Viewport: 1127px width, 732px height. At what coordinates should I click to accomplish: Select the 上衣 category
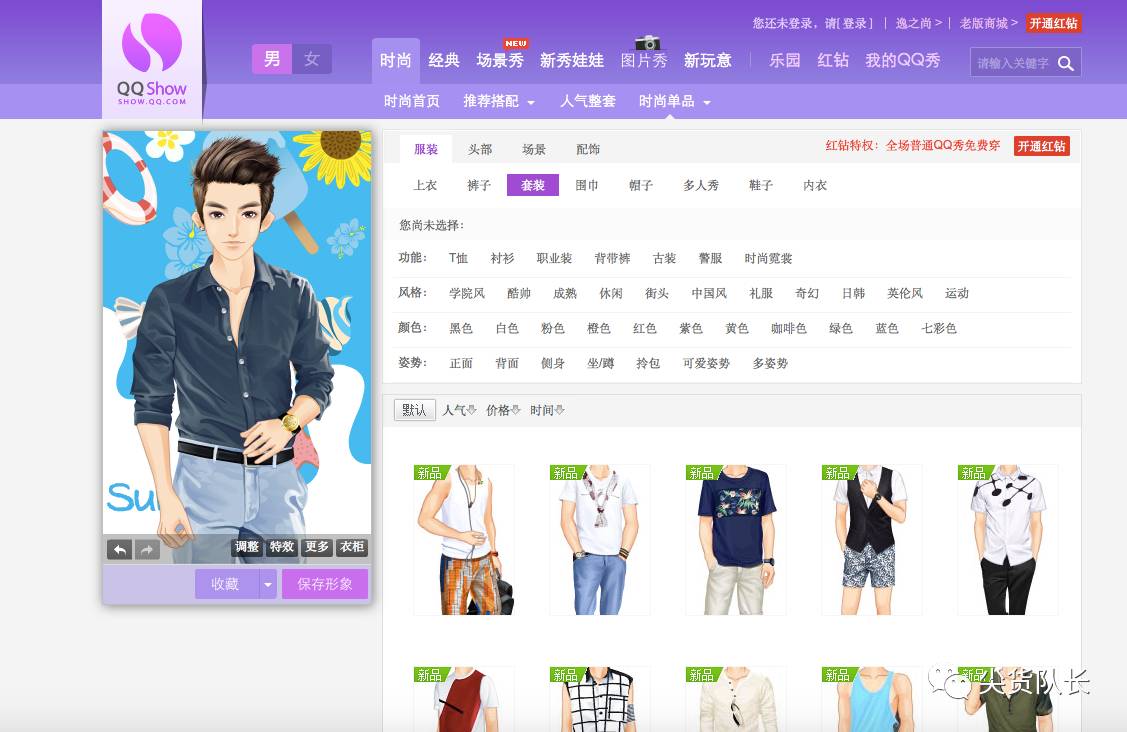click(x=425, y=186)
